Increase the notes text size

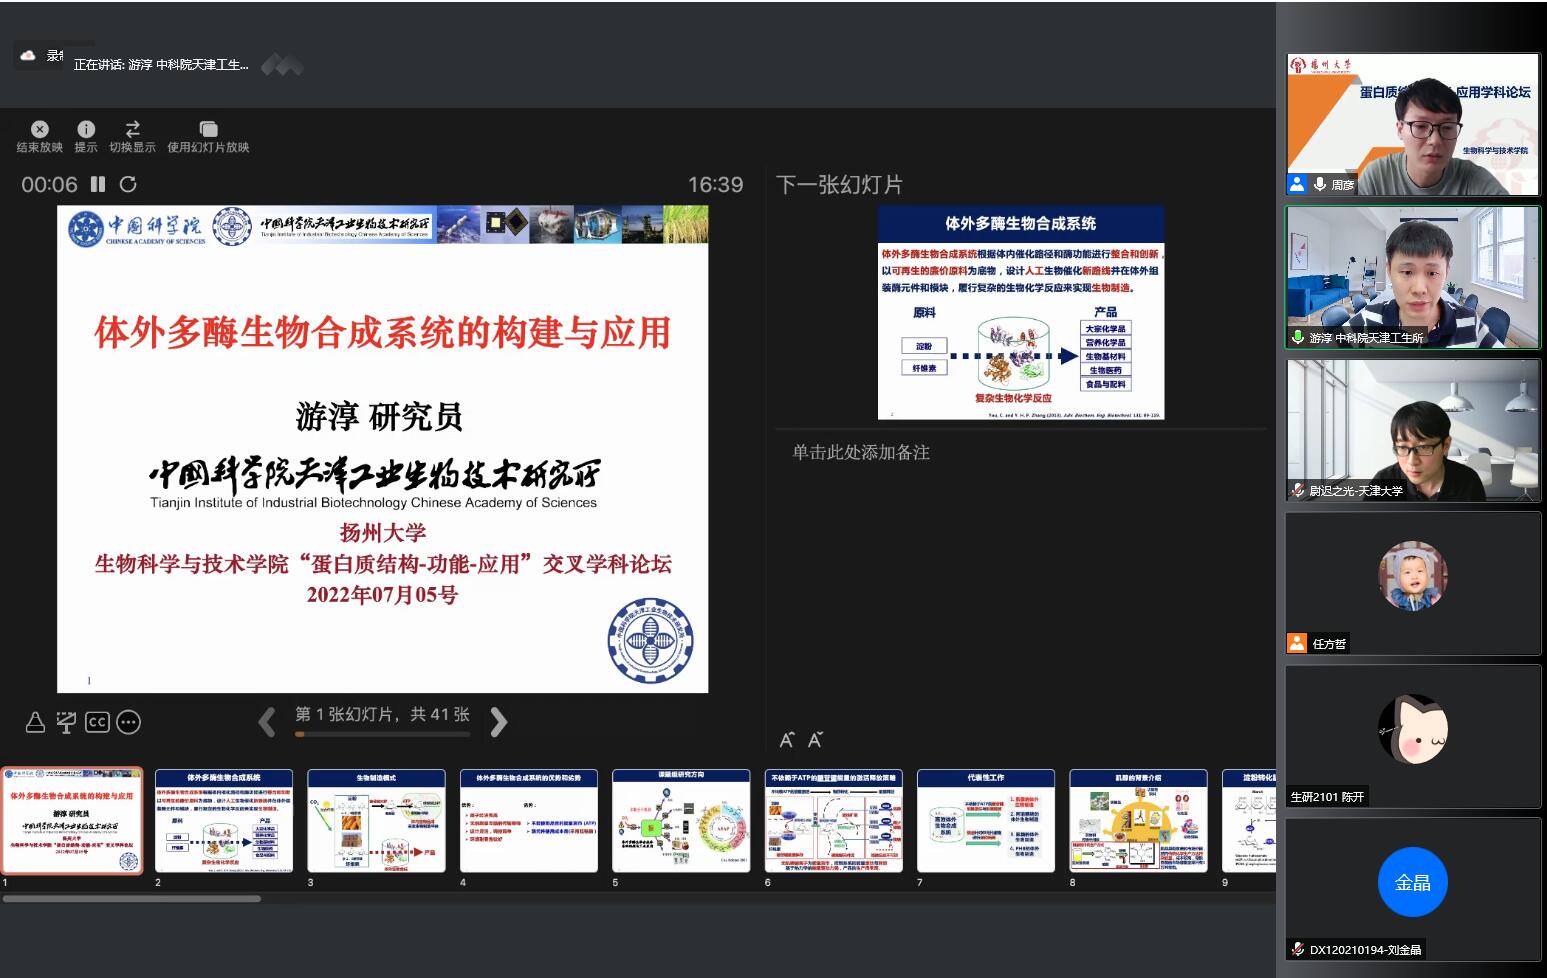[x=787, y=740]
